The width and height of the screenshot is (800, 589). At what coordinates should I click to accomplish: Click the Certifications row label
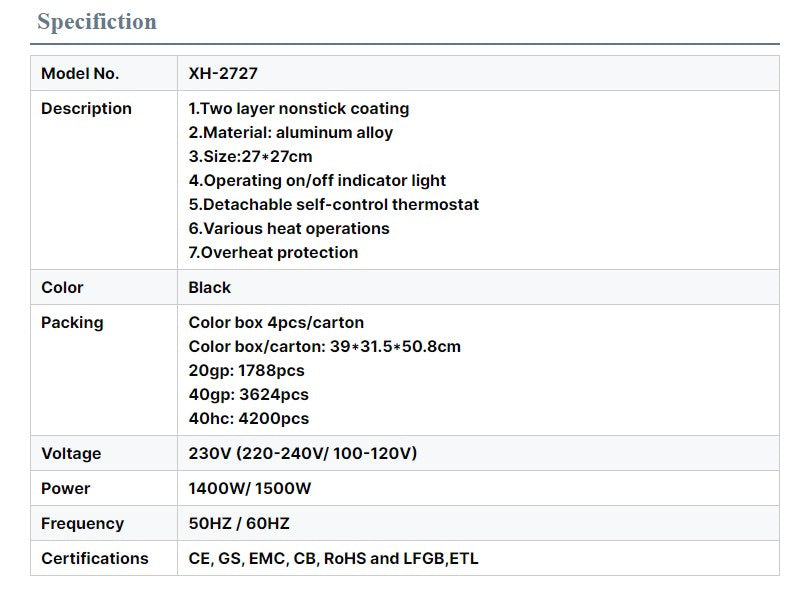click(x=95, y=558)
